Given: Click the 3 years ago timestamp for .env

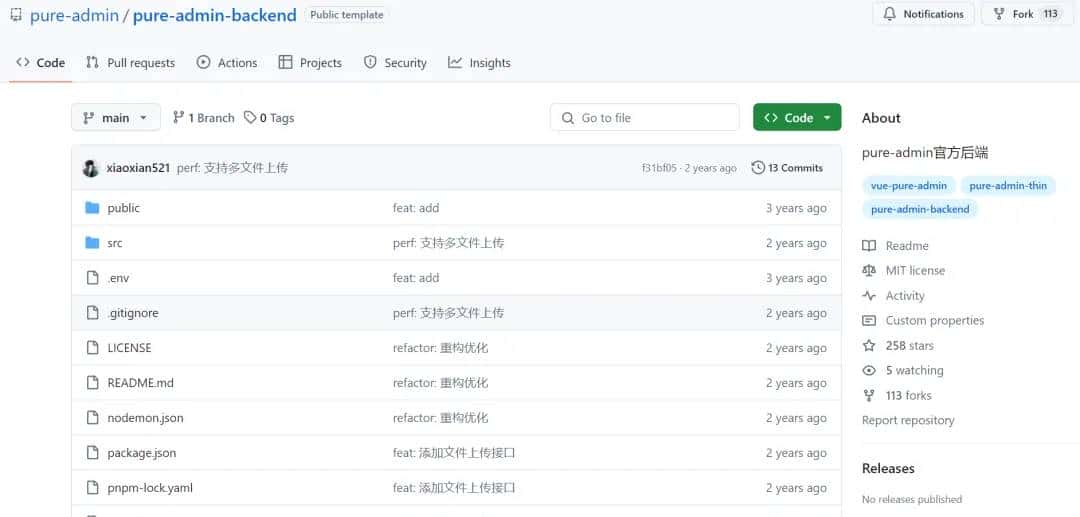Looking at the screenshot, I should 796,278.
